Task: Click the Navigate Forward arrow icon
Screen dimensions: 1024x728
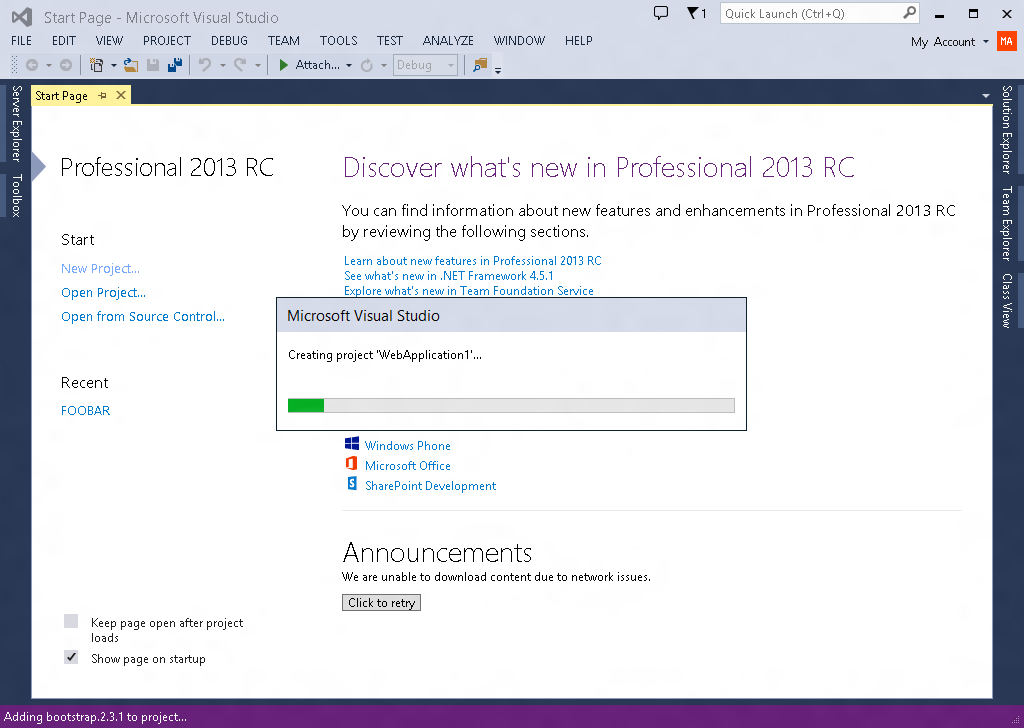Action: (x=66, y=65)
